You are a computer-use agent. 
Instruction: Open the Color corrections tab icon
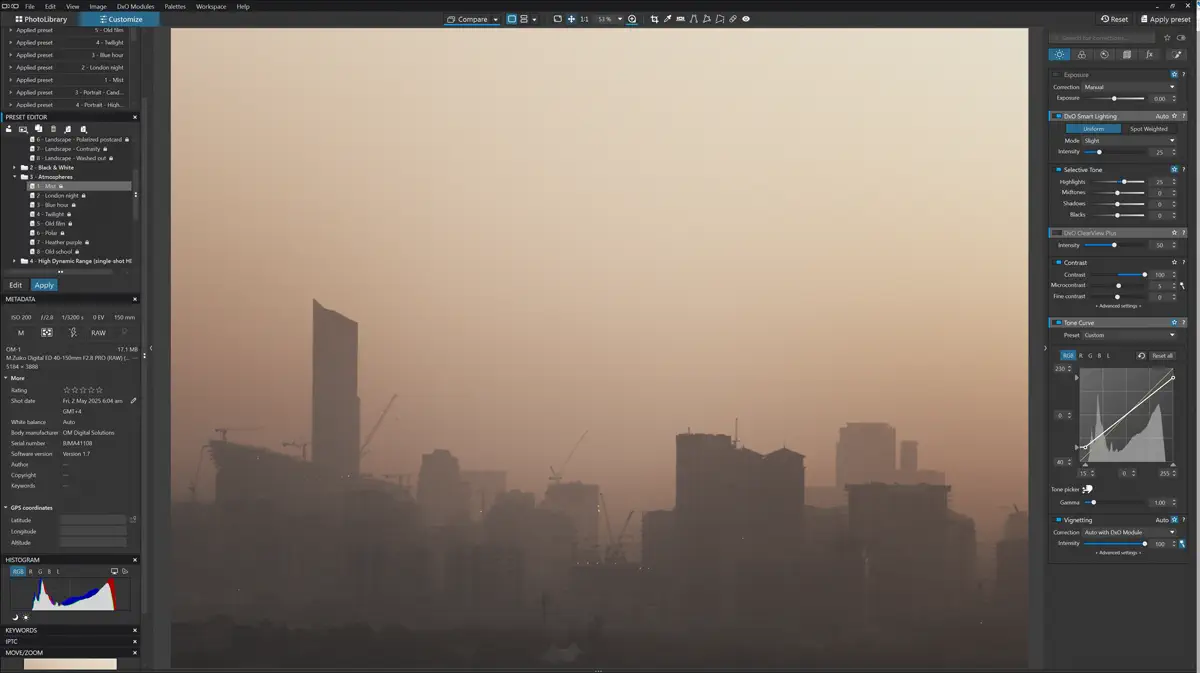(1082, 54)
